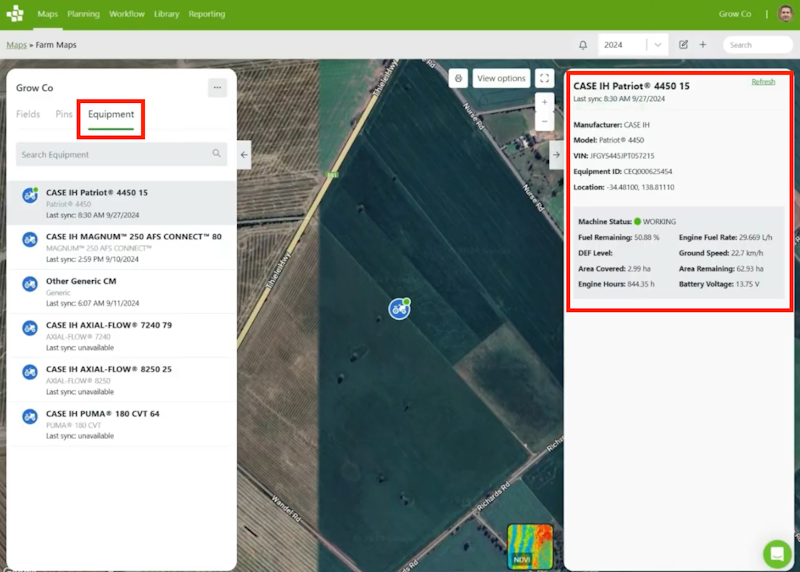Click tractor icon beside PUMA 180 CVT 64

click(30, 416)
